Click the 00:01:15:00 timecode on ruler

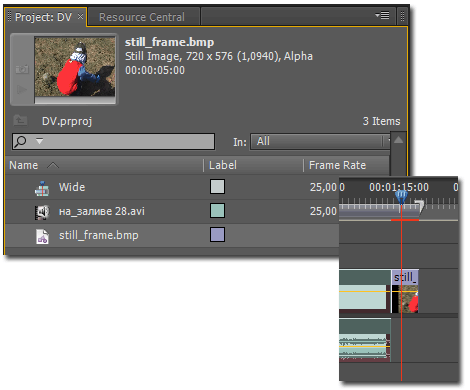click(x=399, y=187)
